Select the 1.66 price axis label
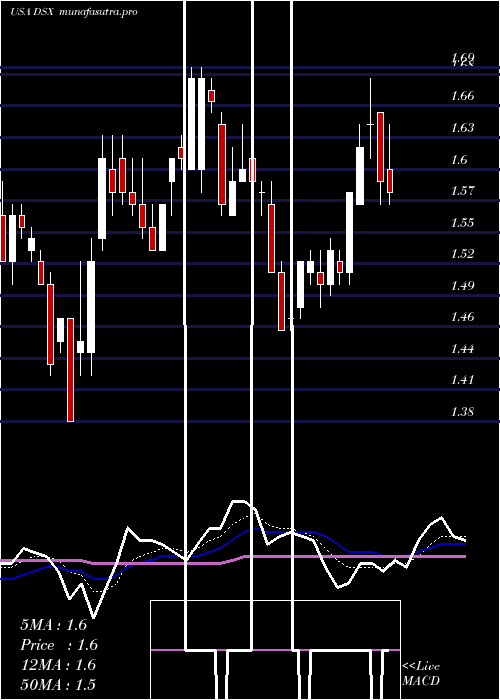Viewport: 500px width, 700px height. click(x=462, y=96)
